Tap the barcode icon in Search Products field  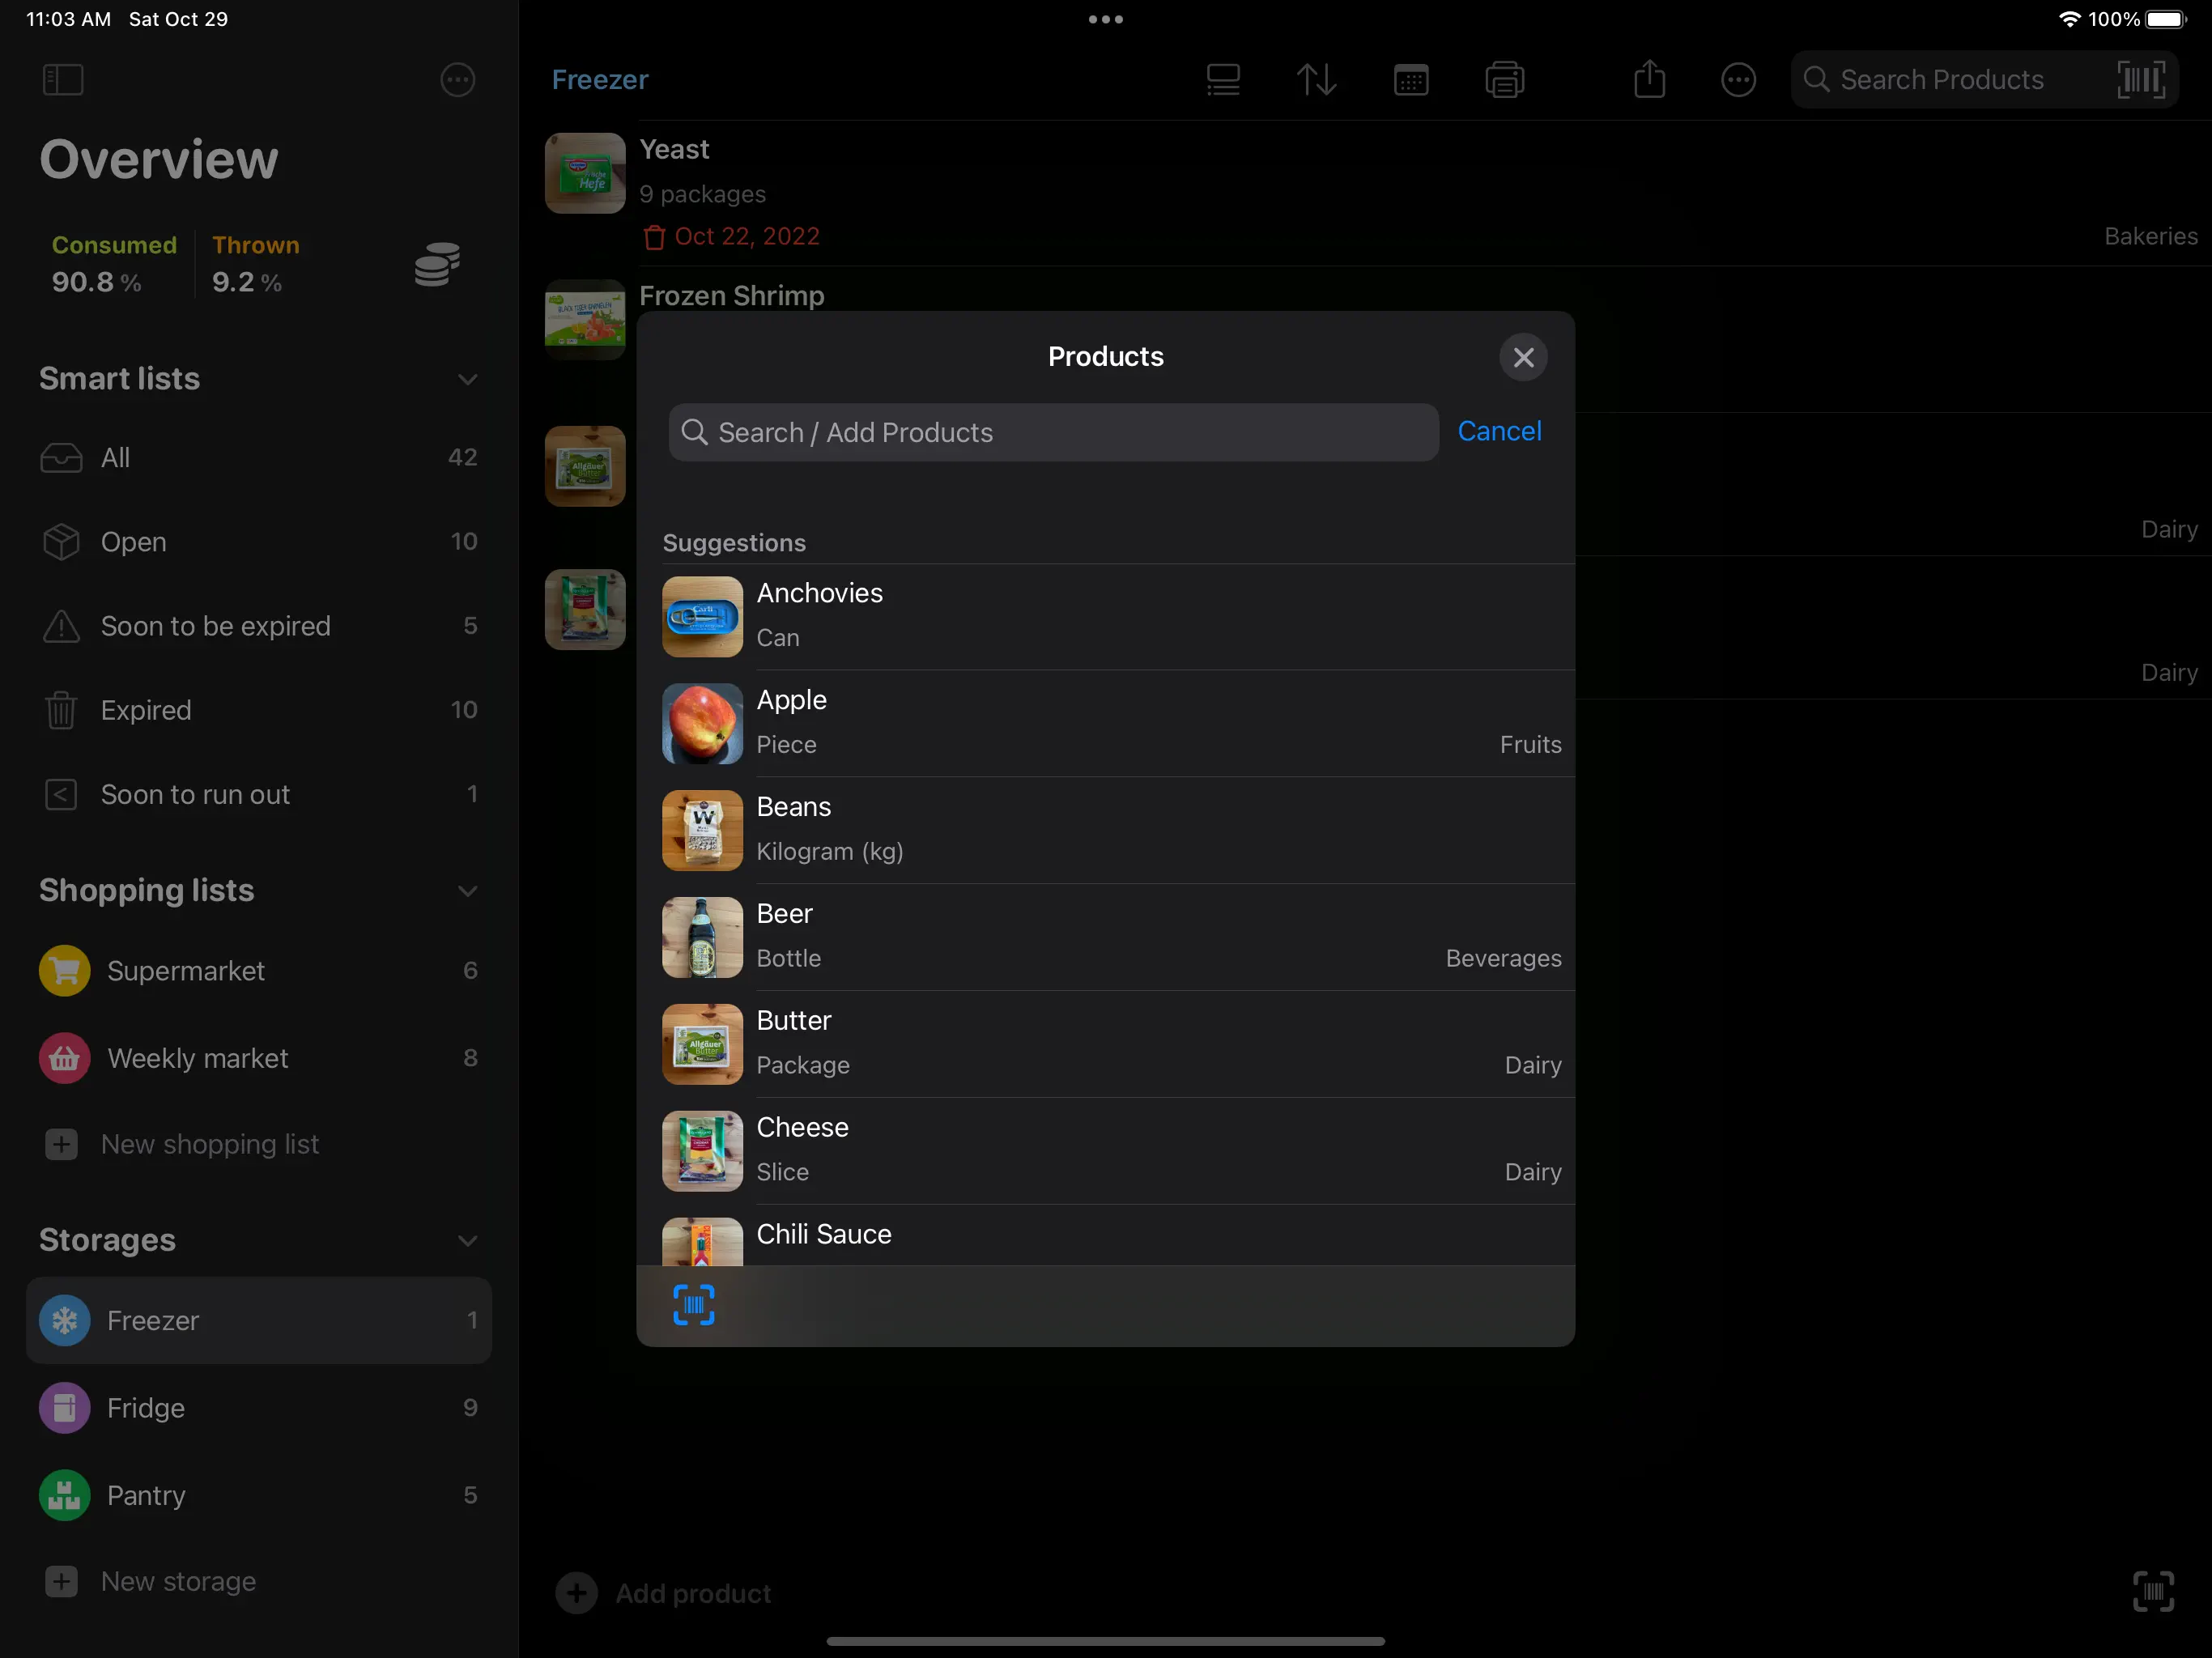[2141, 80]
